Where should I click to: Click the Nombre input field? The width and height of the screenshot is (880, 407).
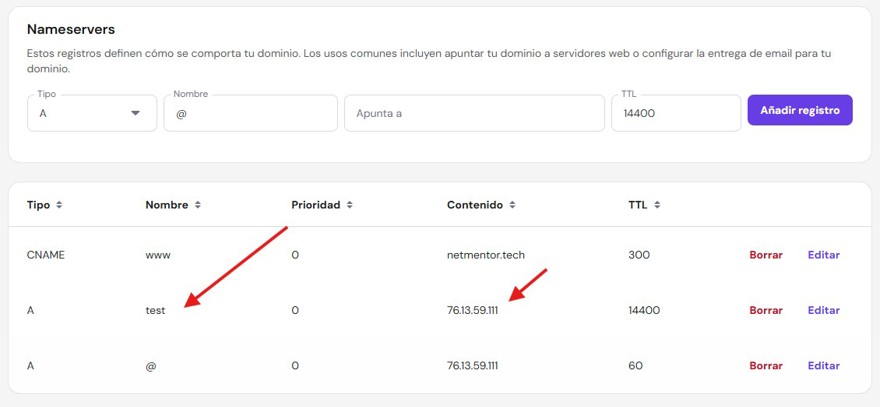point(250,113)
